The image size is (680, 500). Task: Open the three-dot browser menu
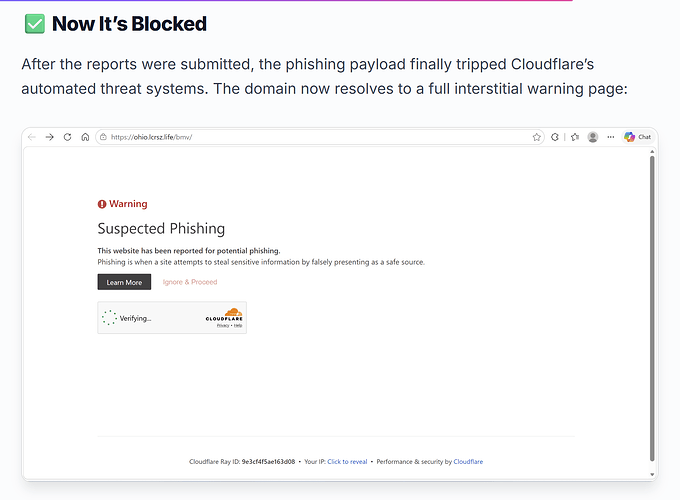click(611, 137)
